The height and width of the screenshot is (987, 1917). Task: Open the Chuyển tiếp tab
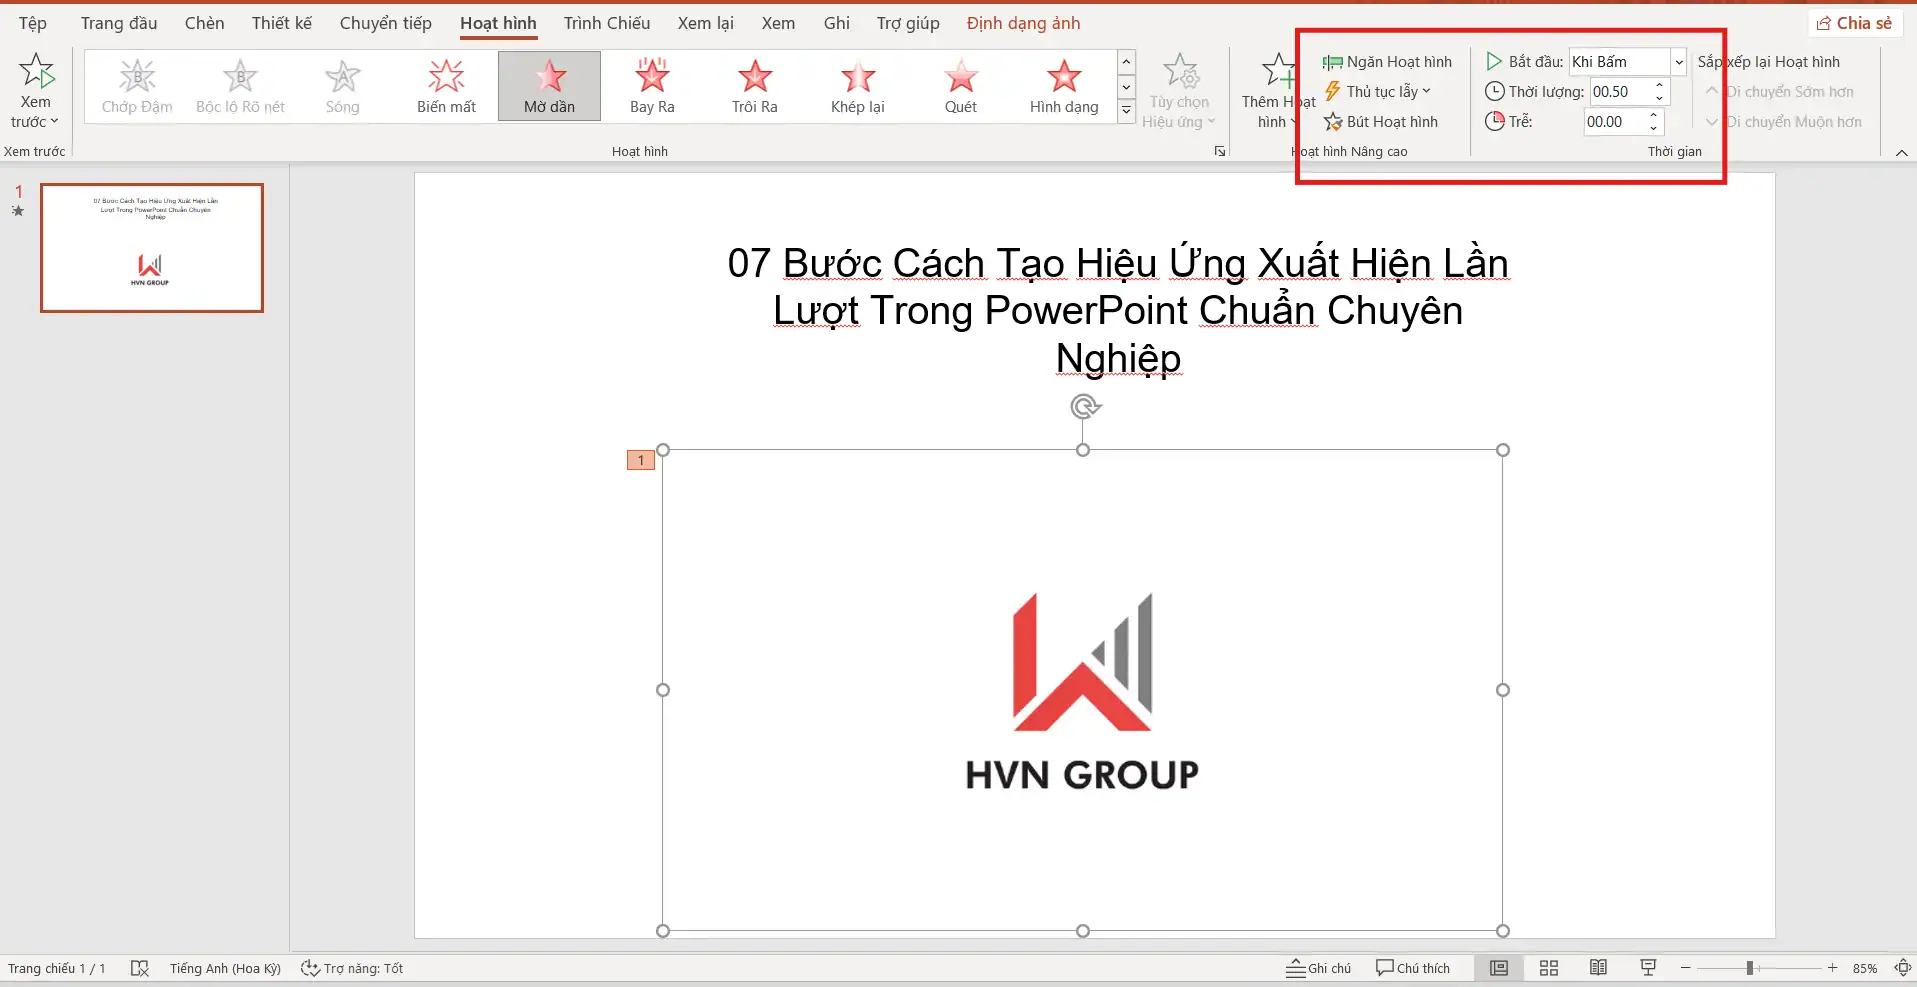[x=385, y=23]
